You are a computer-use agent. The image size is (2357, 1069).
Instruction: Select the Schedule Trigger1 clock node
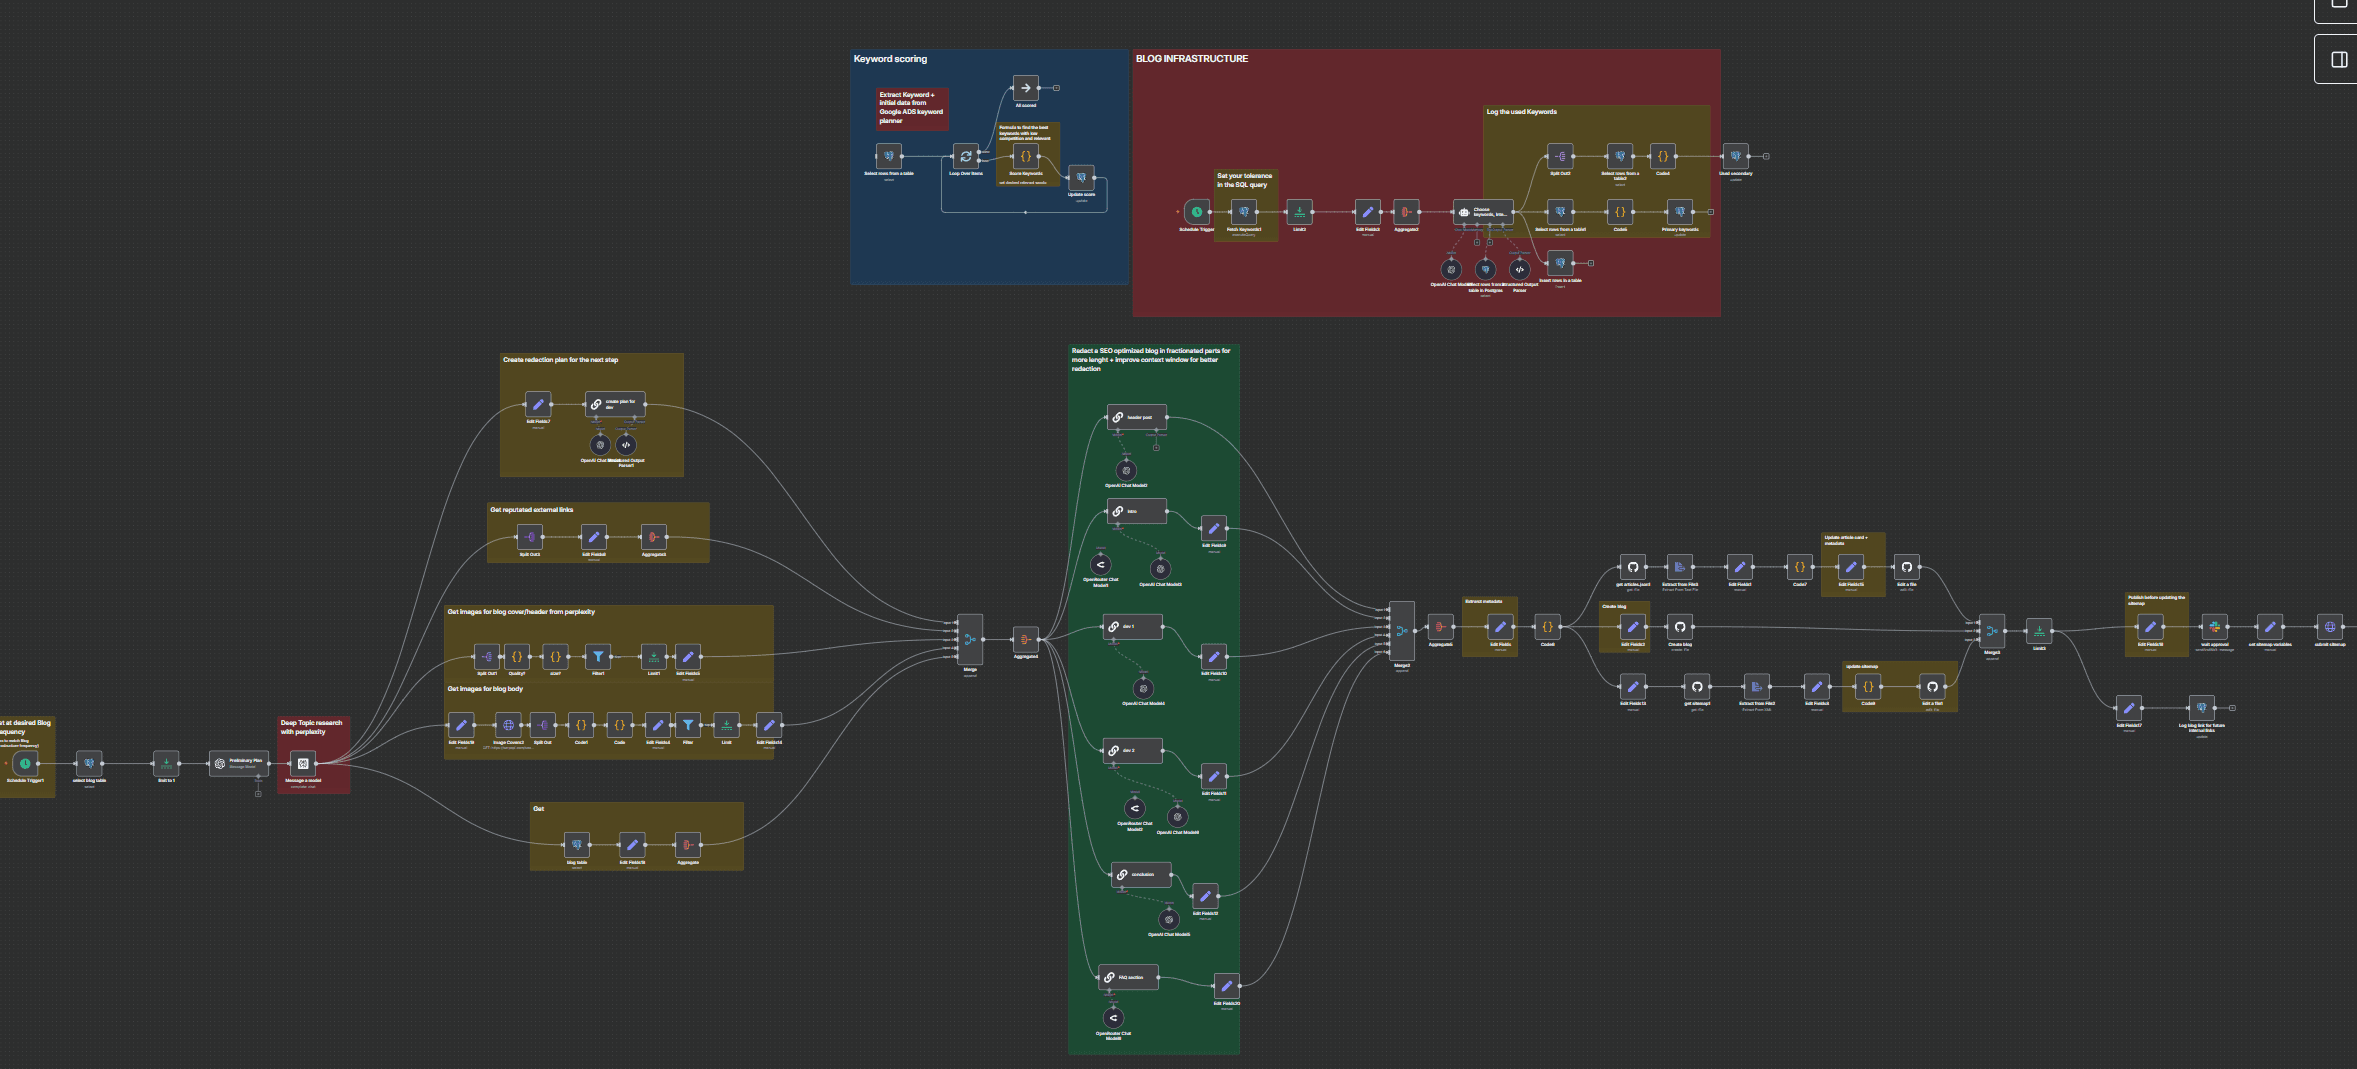pos(25,763)
